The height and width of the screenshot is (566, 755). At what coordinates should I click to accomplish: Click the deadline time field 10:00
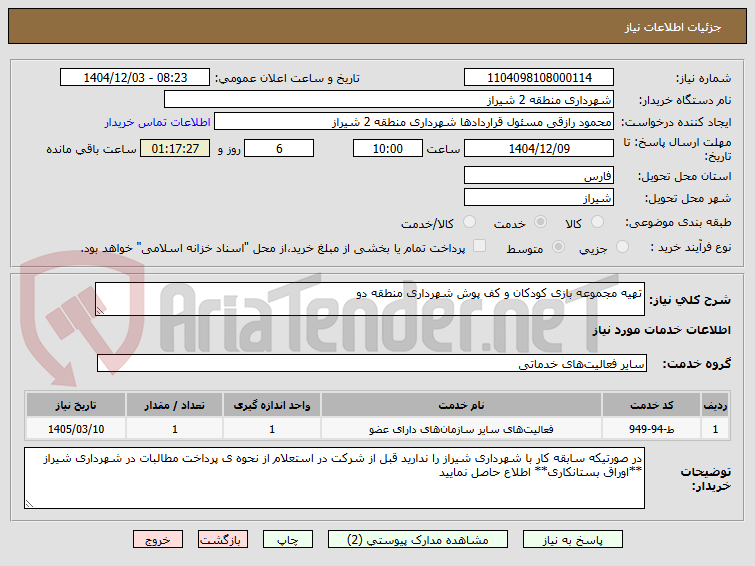388,148
